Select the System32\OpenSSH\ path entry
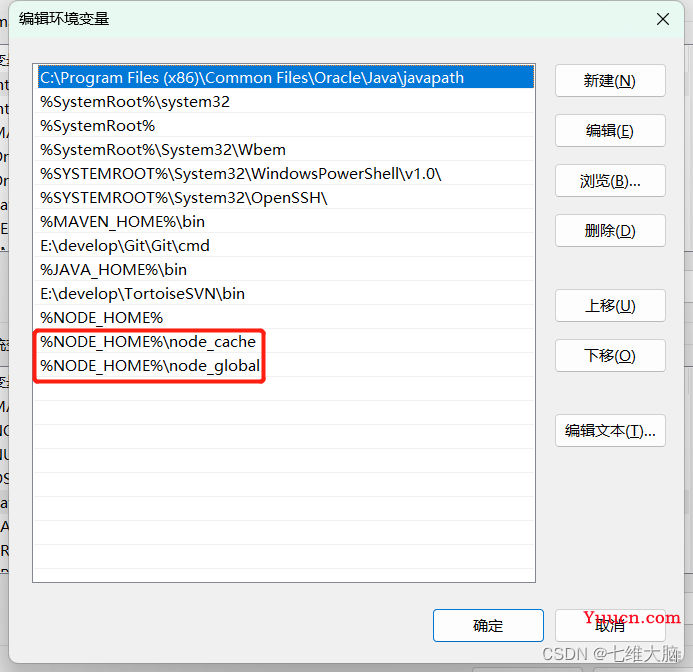The height and width of the screenshot is (672, 693). point(284,197)
